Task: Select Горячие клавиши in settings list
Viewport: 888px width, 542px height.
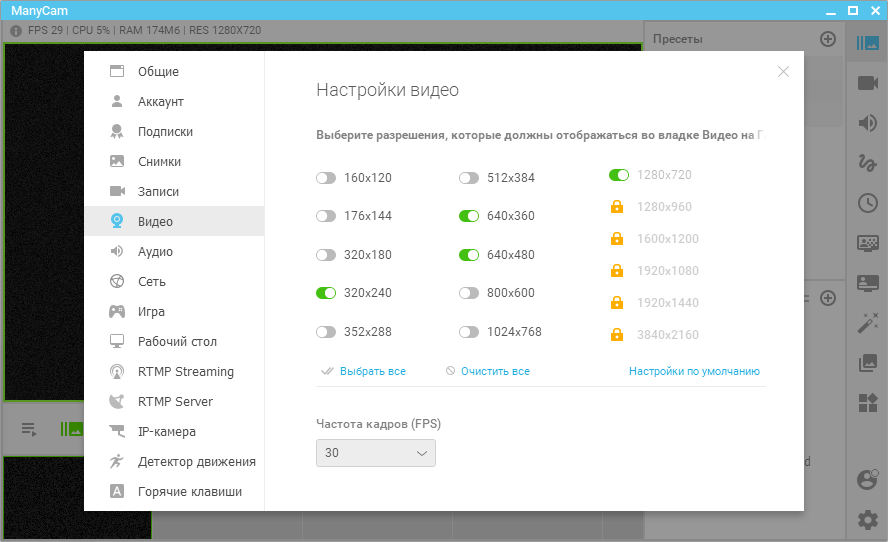Action: point(189,492)
